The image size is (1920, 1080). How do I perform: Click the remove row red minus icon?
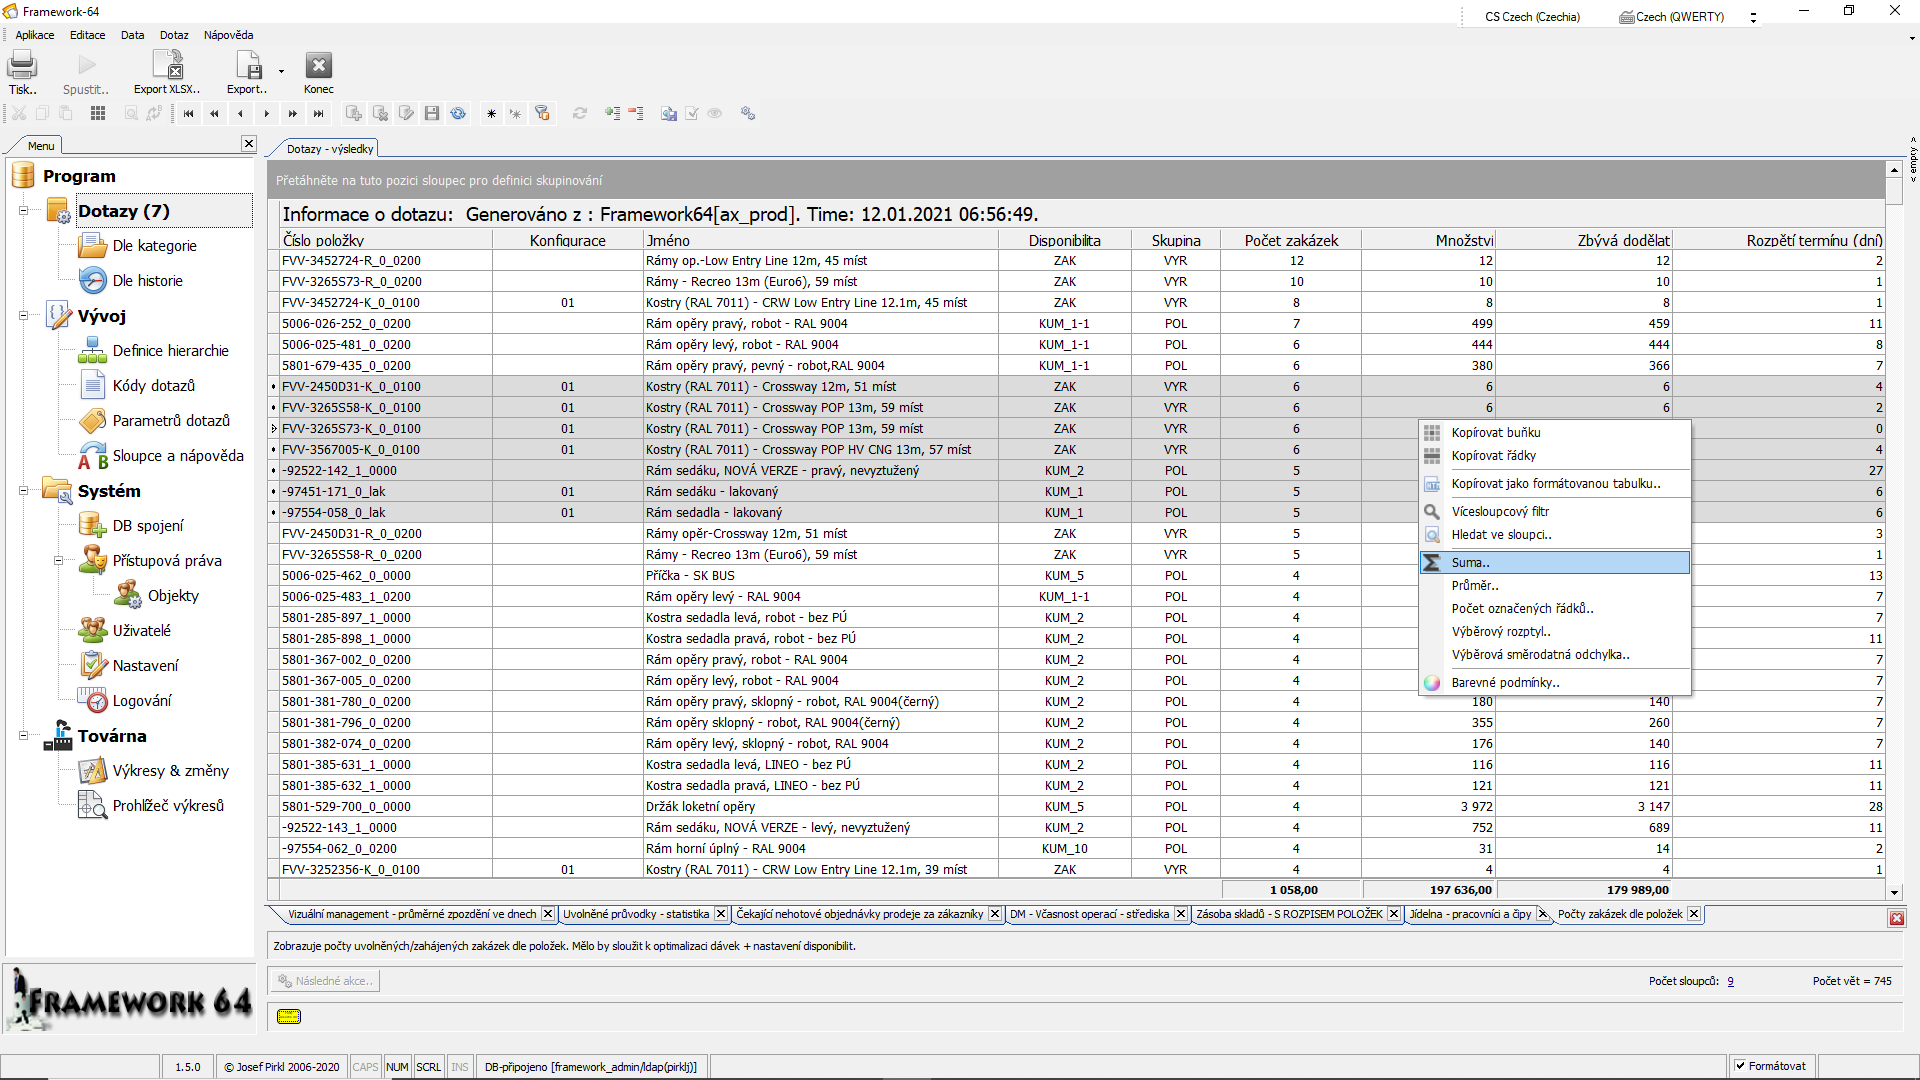[x=636, y=113]
